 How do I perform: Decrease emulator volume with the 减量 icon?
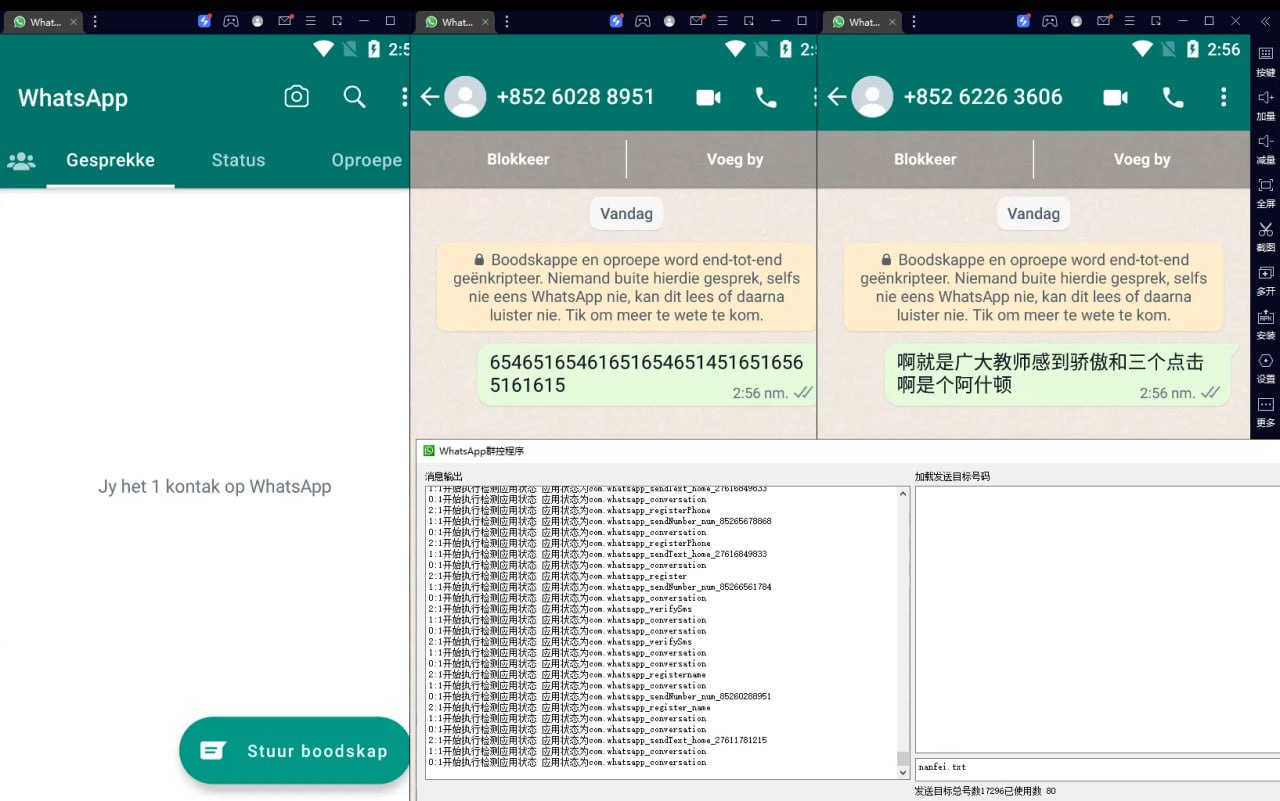click(1265, 147)
